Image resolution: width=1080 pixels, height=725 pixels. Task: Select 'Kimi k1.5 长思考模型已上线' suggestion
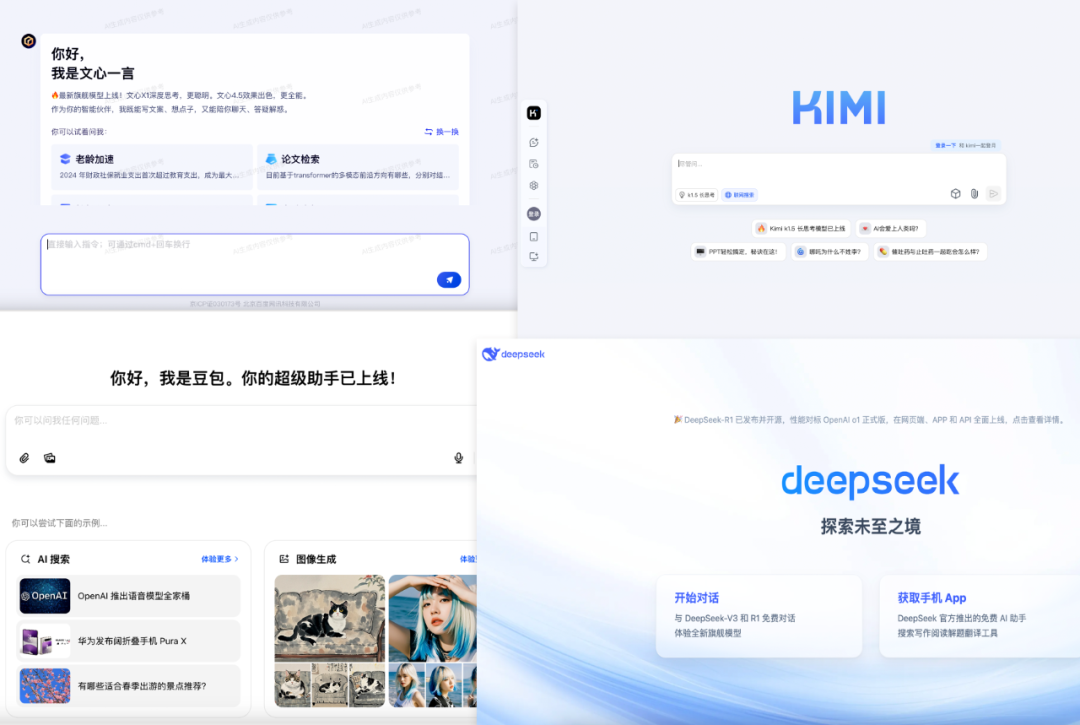(x=801, y=229)
